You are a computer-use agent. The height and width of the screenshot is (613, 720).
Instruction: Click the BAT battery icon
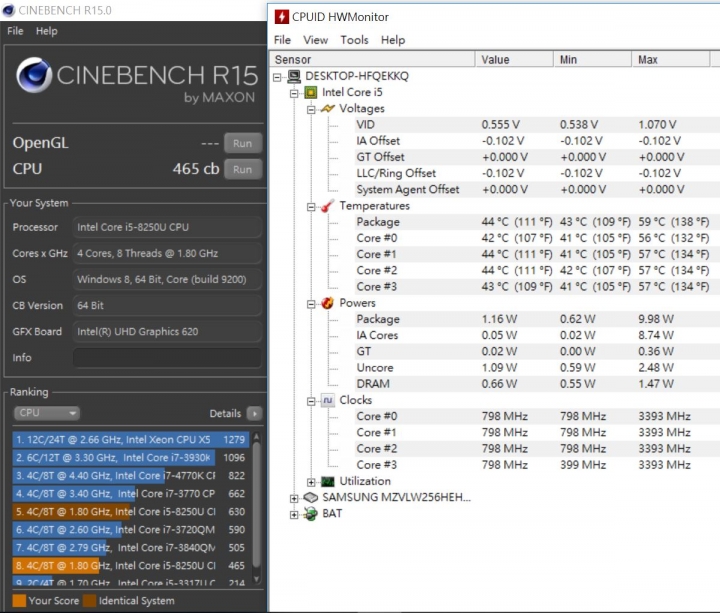coord(311,514)
